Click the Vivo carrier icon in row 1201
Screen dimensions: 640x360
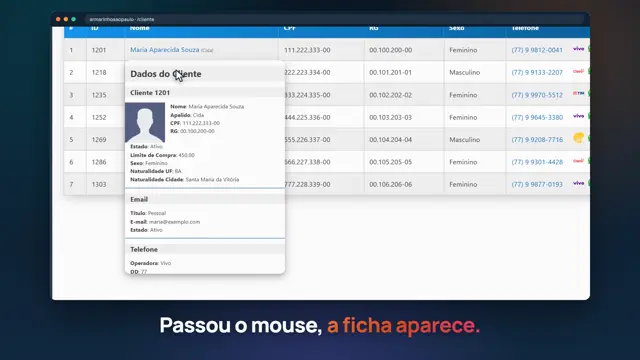[x=578, y=49]
